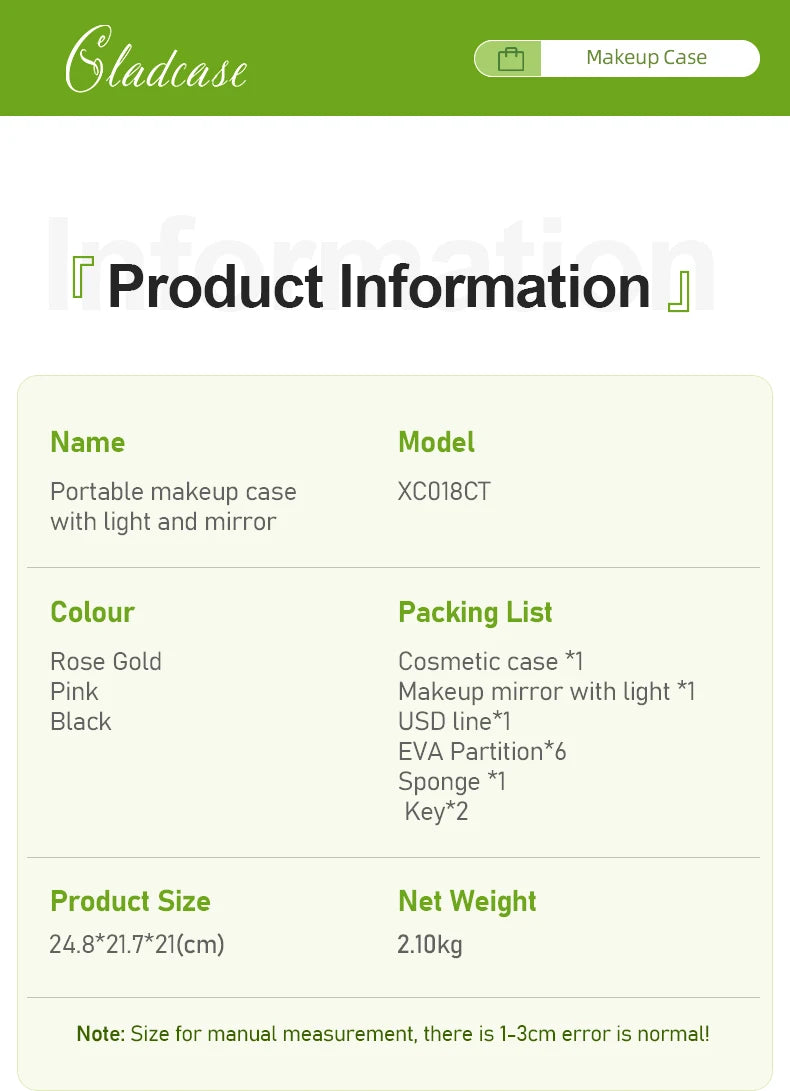Image resolution: width=790 pixels, height=1091 pixels.
Task: Click the Product Information title
Action: (379, 286)
